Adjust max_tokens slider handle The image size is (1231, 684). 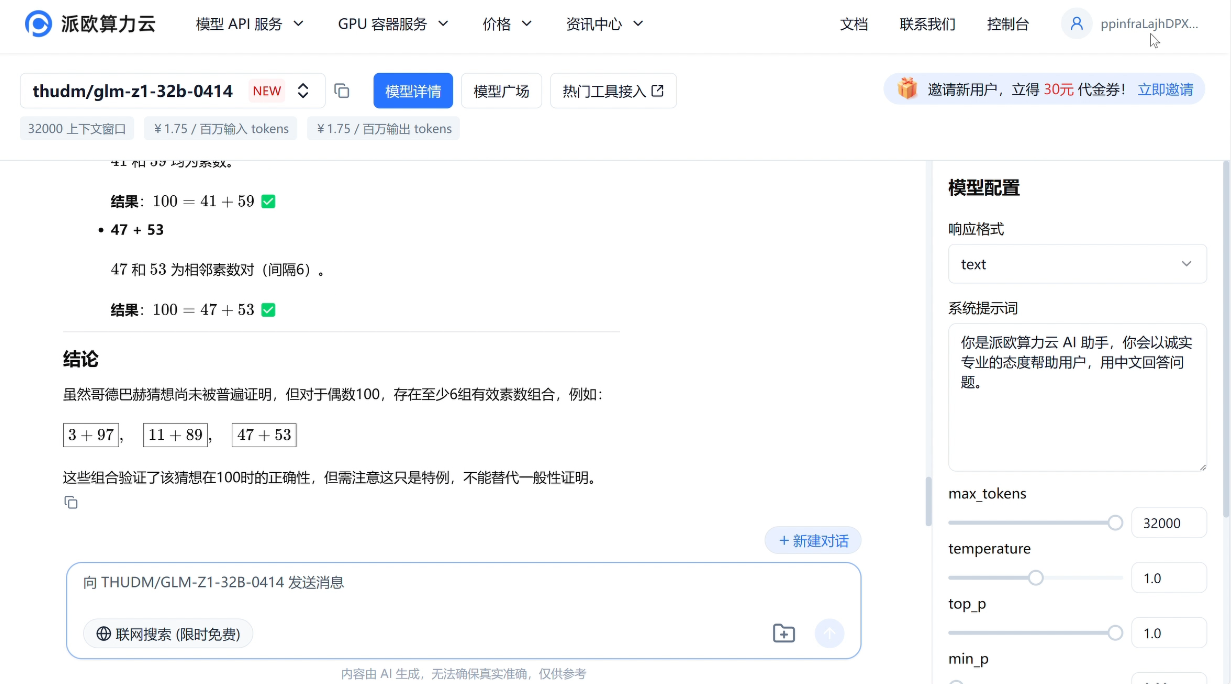pos(1115,523)
